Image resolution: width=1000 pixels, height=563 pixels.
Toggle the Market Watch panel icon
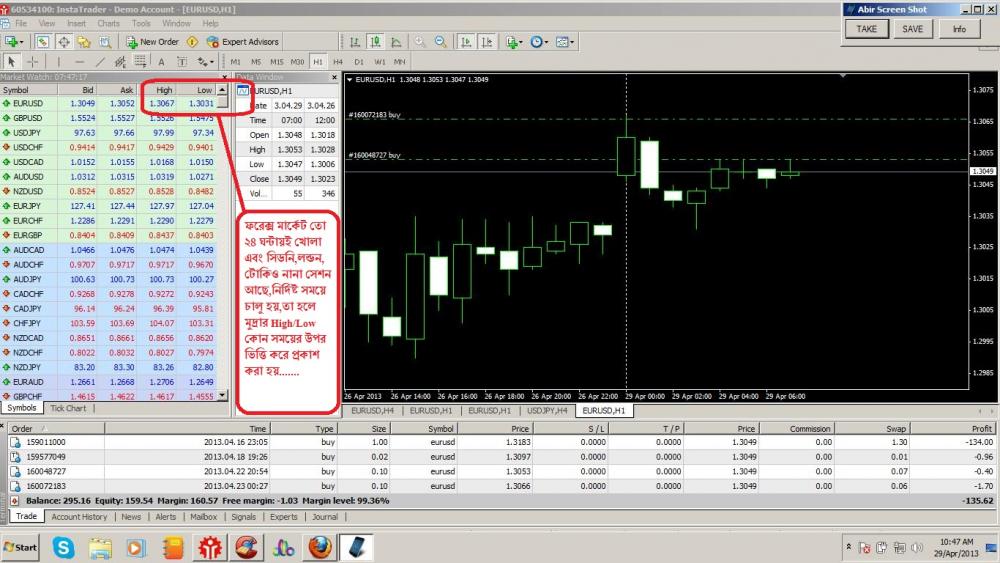pos(42,41)
